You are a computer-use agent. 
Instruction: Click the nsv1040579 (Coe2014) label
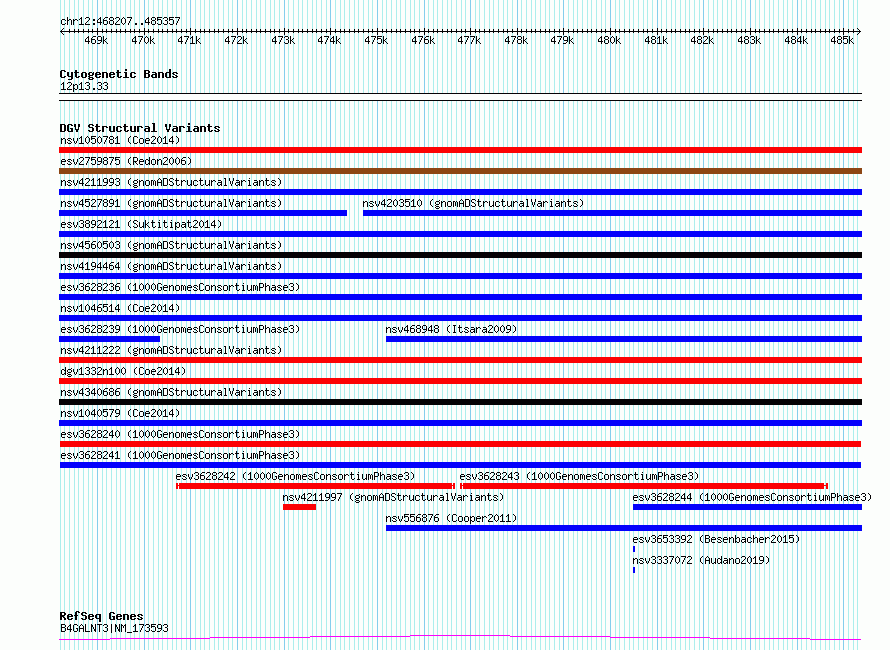pyautogui.click(x=120, y=413)
